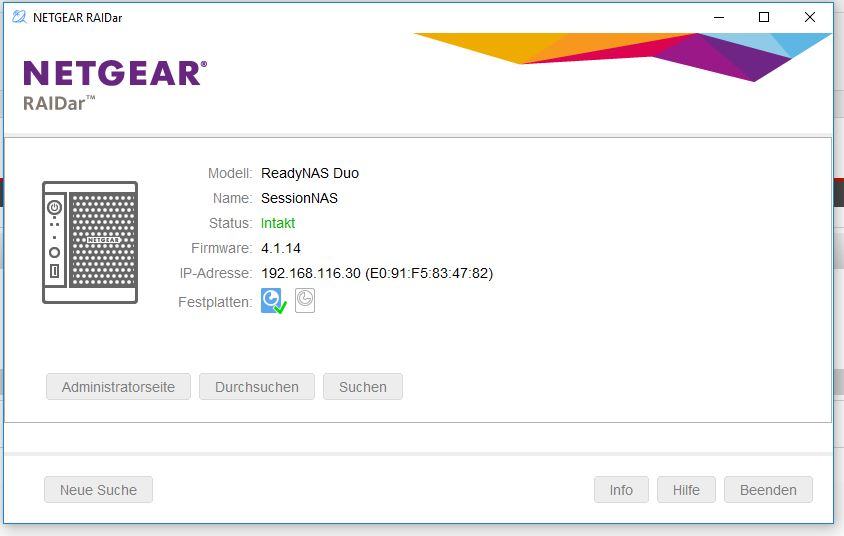Click the Suchen button

click(363, 387)
